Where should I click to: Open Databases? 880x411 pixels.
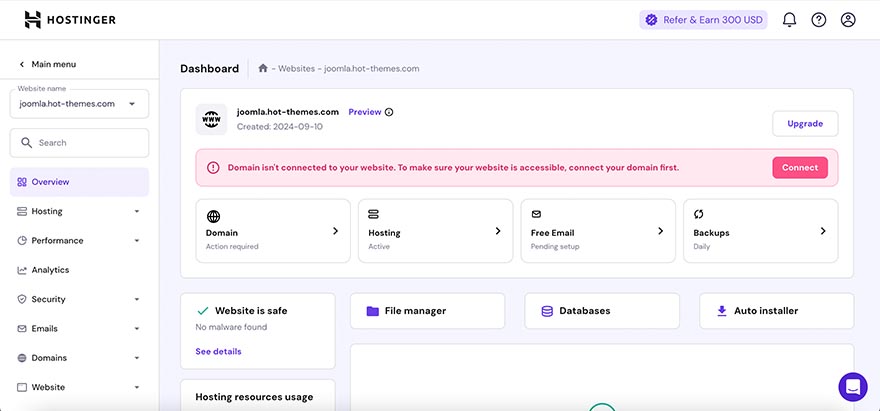[x=602, y=310]
